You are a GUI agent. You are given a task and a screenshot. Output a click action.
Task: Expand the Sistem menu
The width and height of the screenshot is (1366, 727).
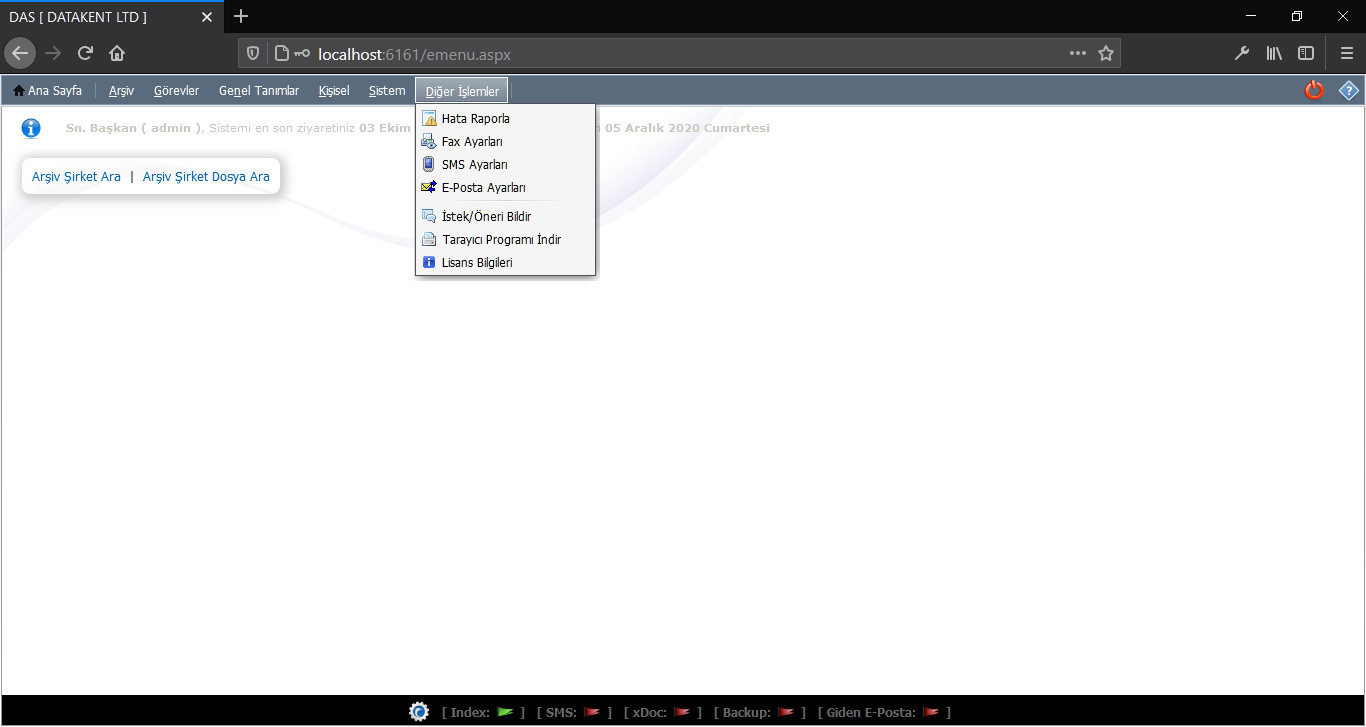387,91
